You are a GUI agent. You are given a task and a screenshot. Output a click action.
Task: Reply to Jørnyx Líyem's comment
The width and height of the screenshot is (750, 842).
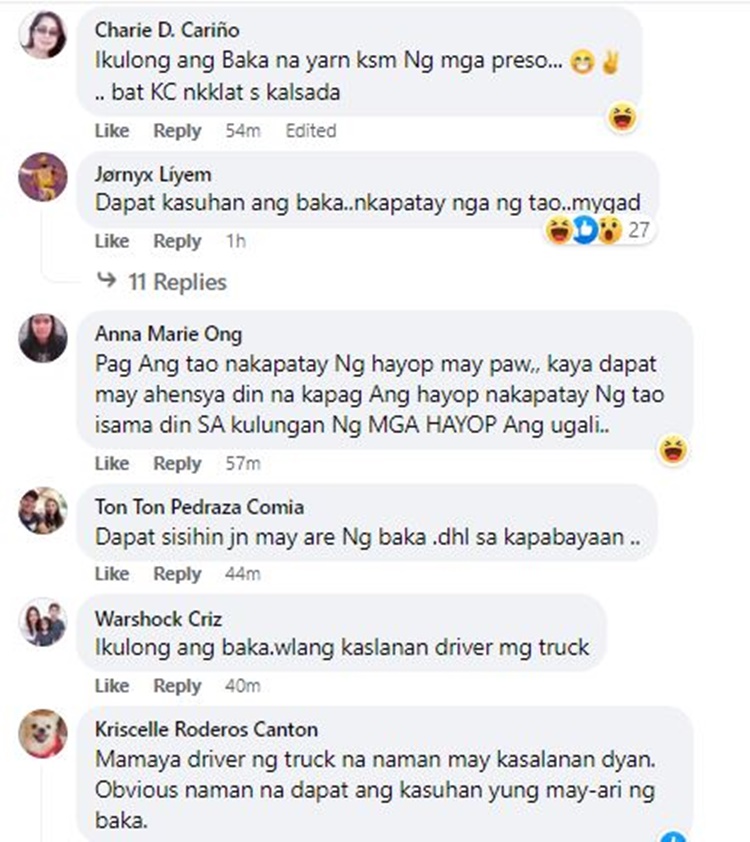[x=177, y=241]
